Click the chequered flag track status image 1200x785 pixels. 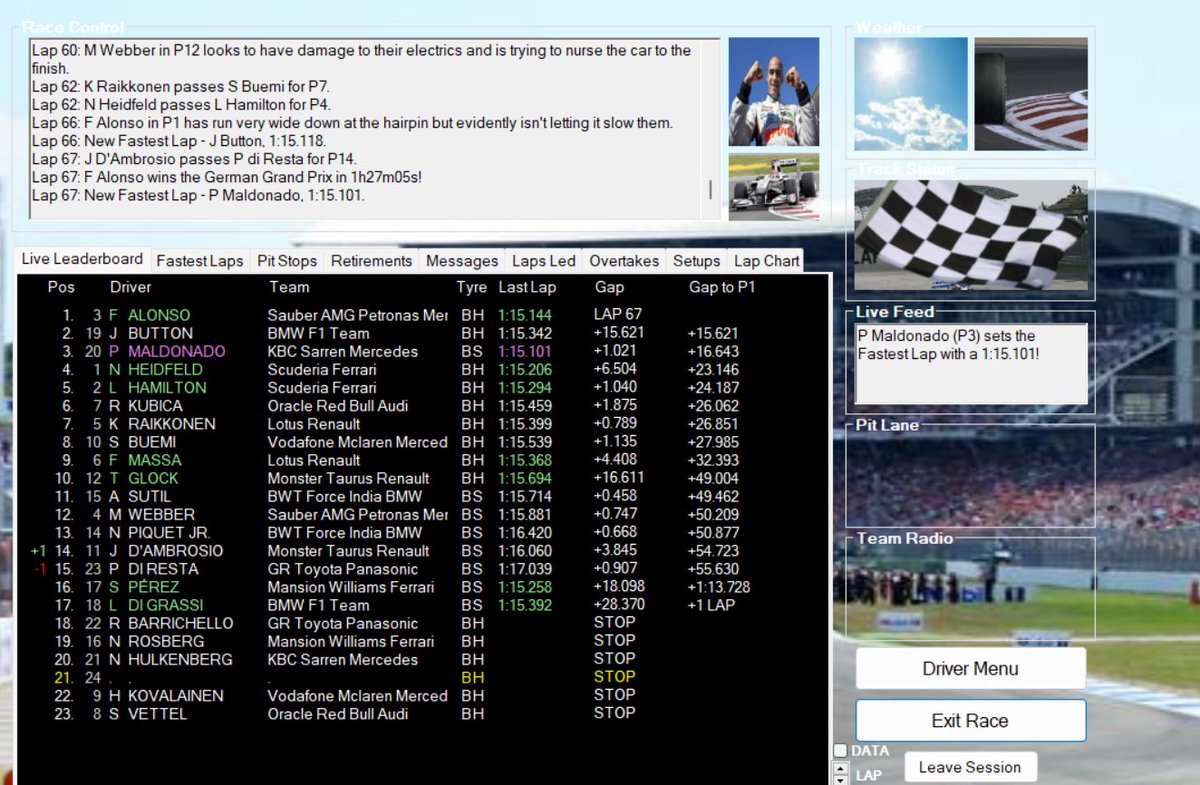pos(970,235)
